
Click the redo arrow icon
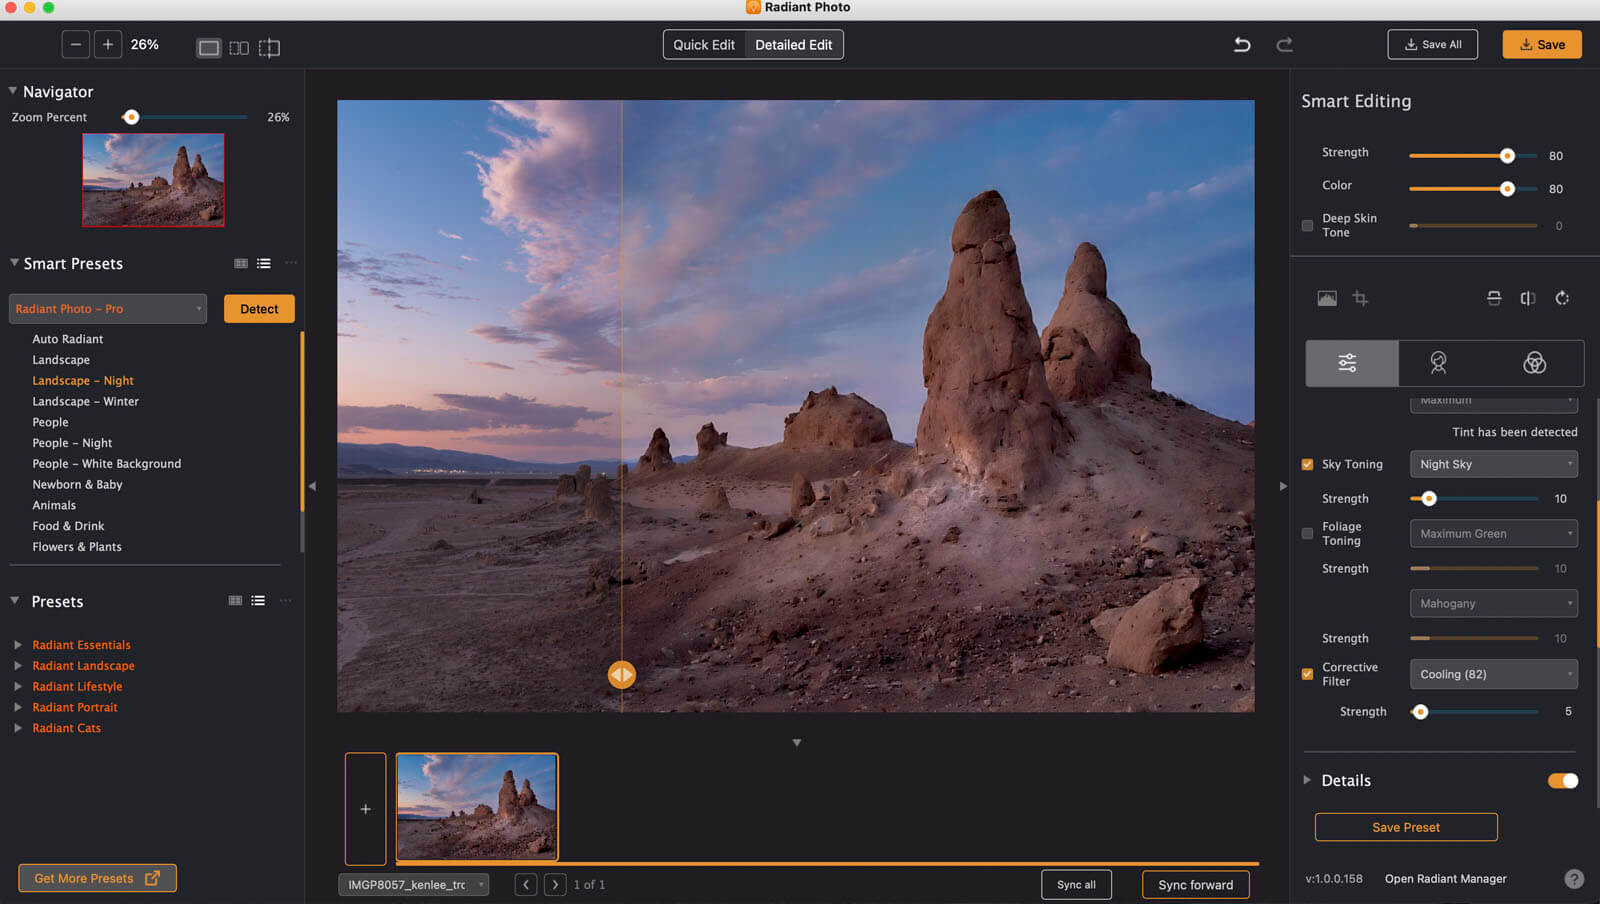(1285, 45)
